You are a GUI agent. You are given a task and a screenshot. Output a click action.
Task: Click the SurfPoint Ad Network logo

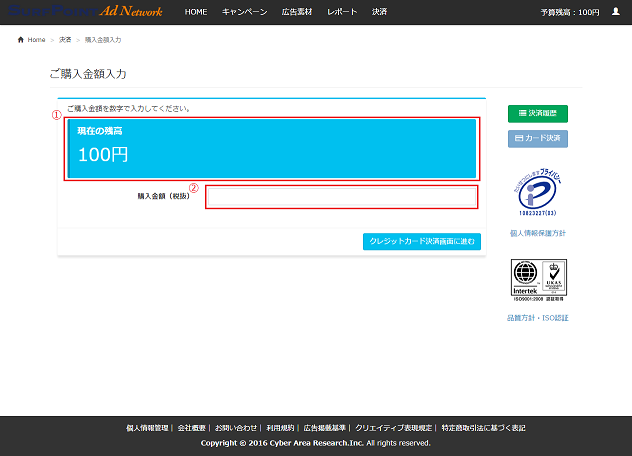[x=85, y=11]
